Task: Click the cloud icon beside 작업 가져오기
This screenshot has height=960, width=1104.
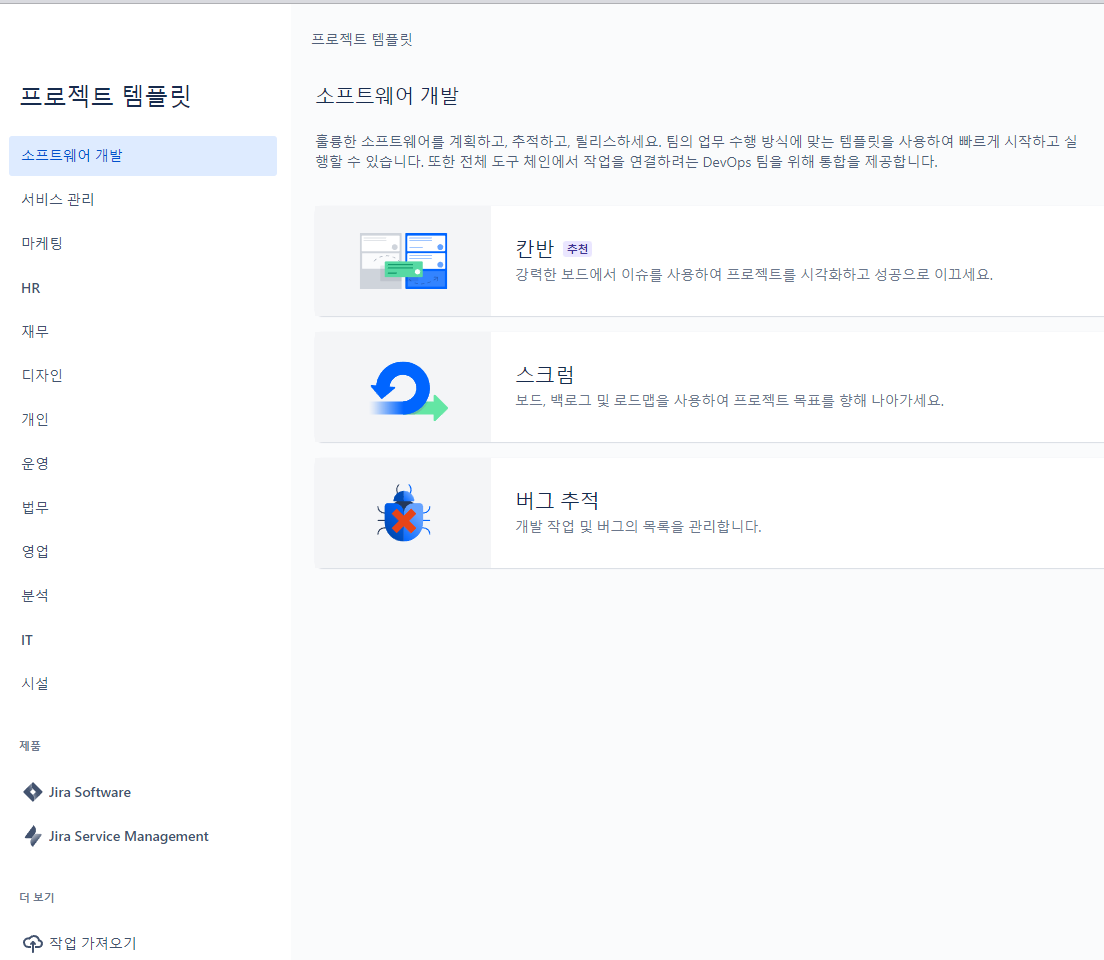Action: click(x=30, y=942)
